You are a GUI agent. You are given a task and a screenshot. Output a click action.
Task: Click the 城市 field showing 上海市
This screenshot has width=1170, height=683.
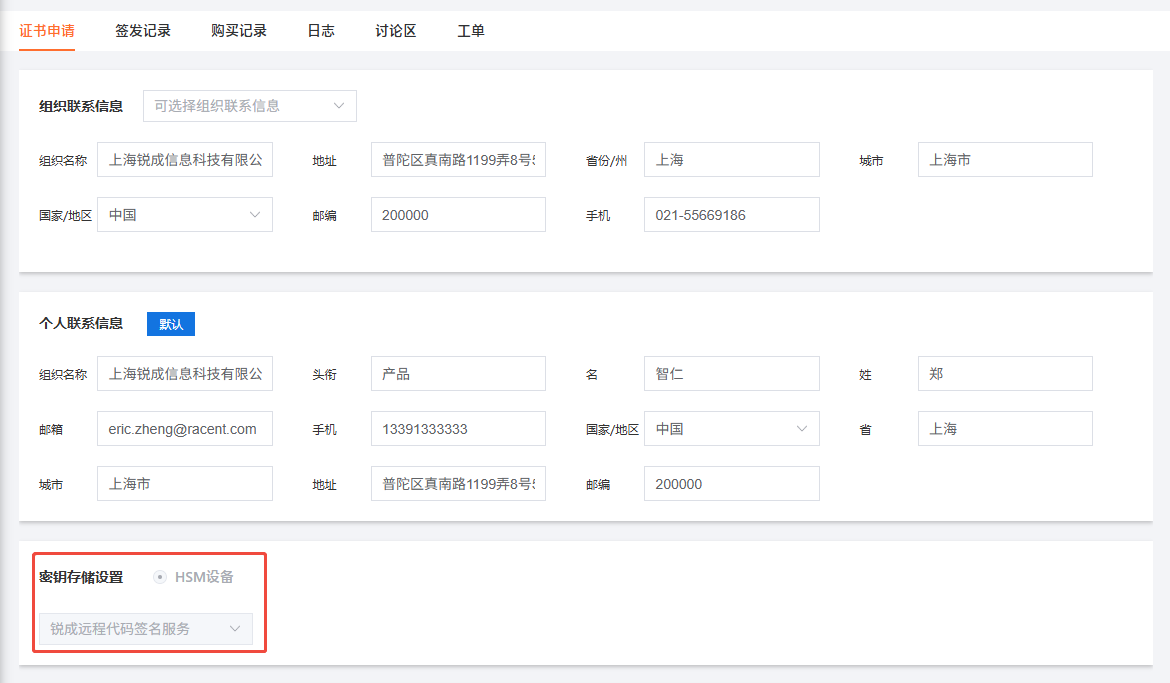coord(1004,159)
